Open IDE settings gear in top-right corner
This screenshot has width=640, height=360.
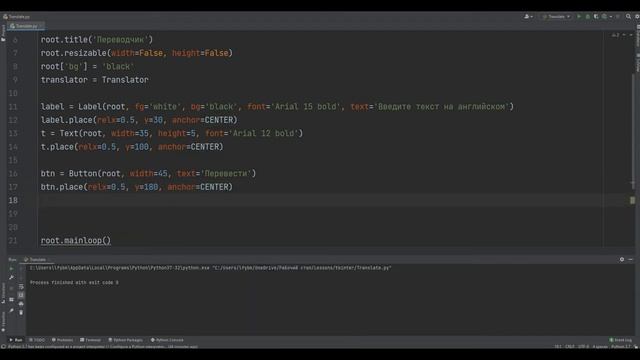[x=637, y=17]
